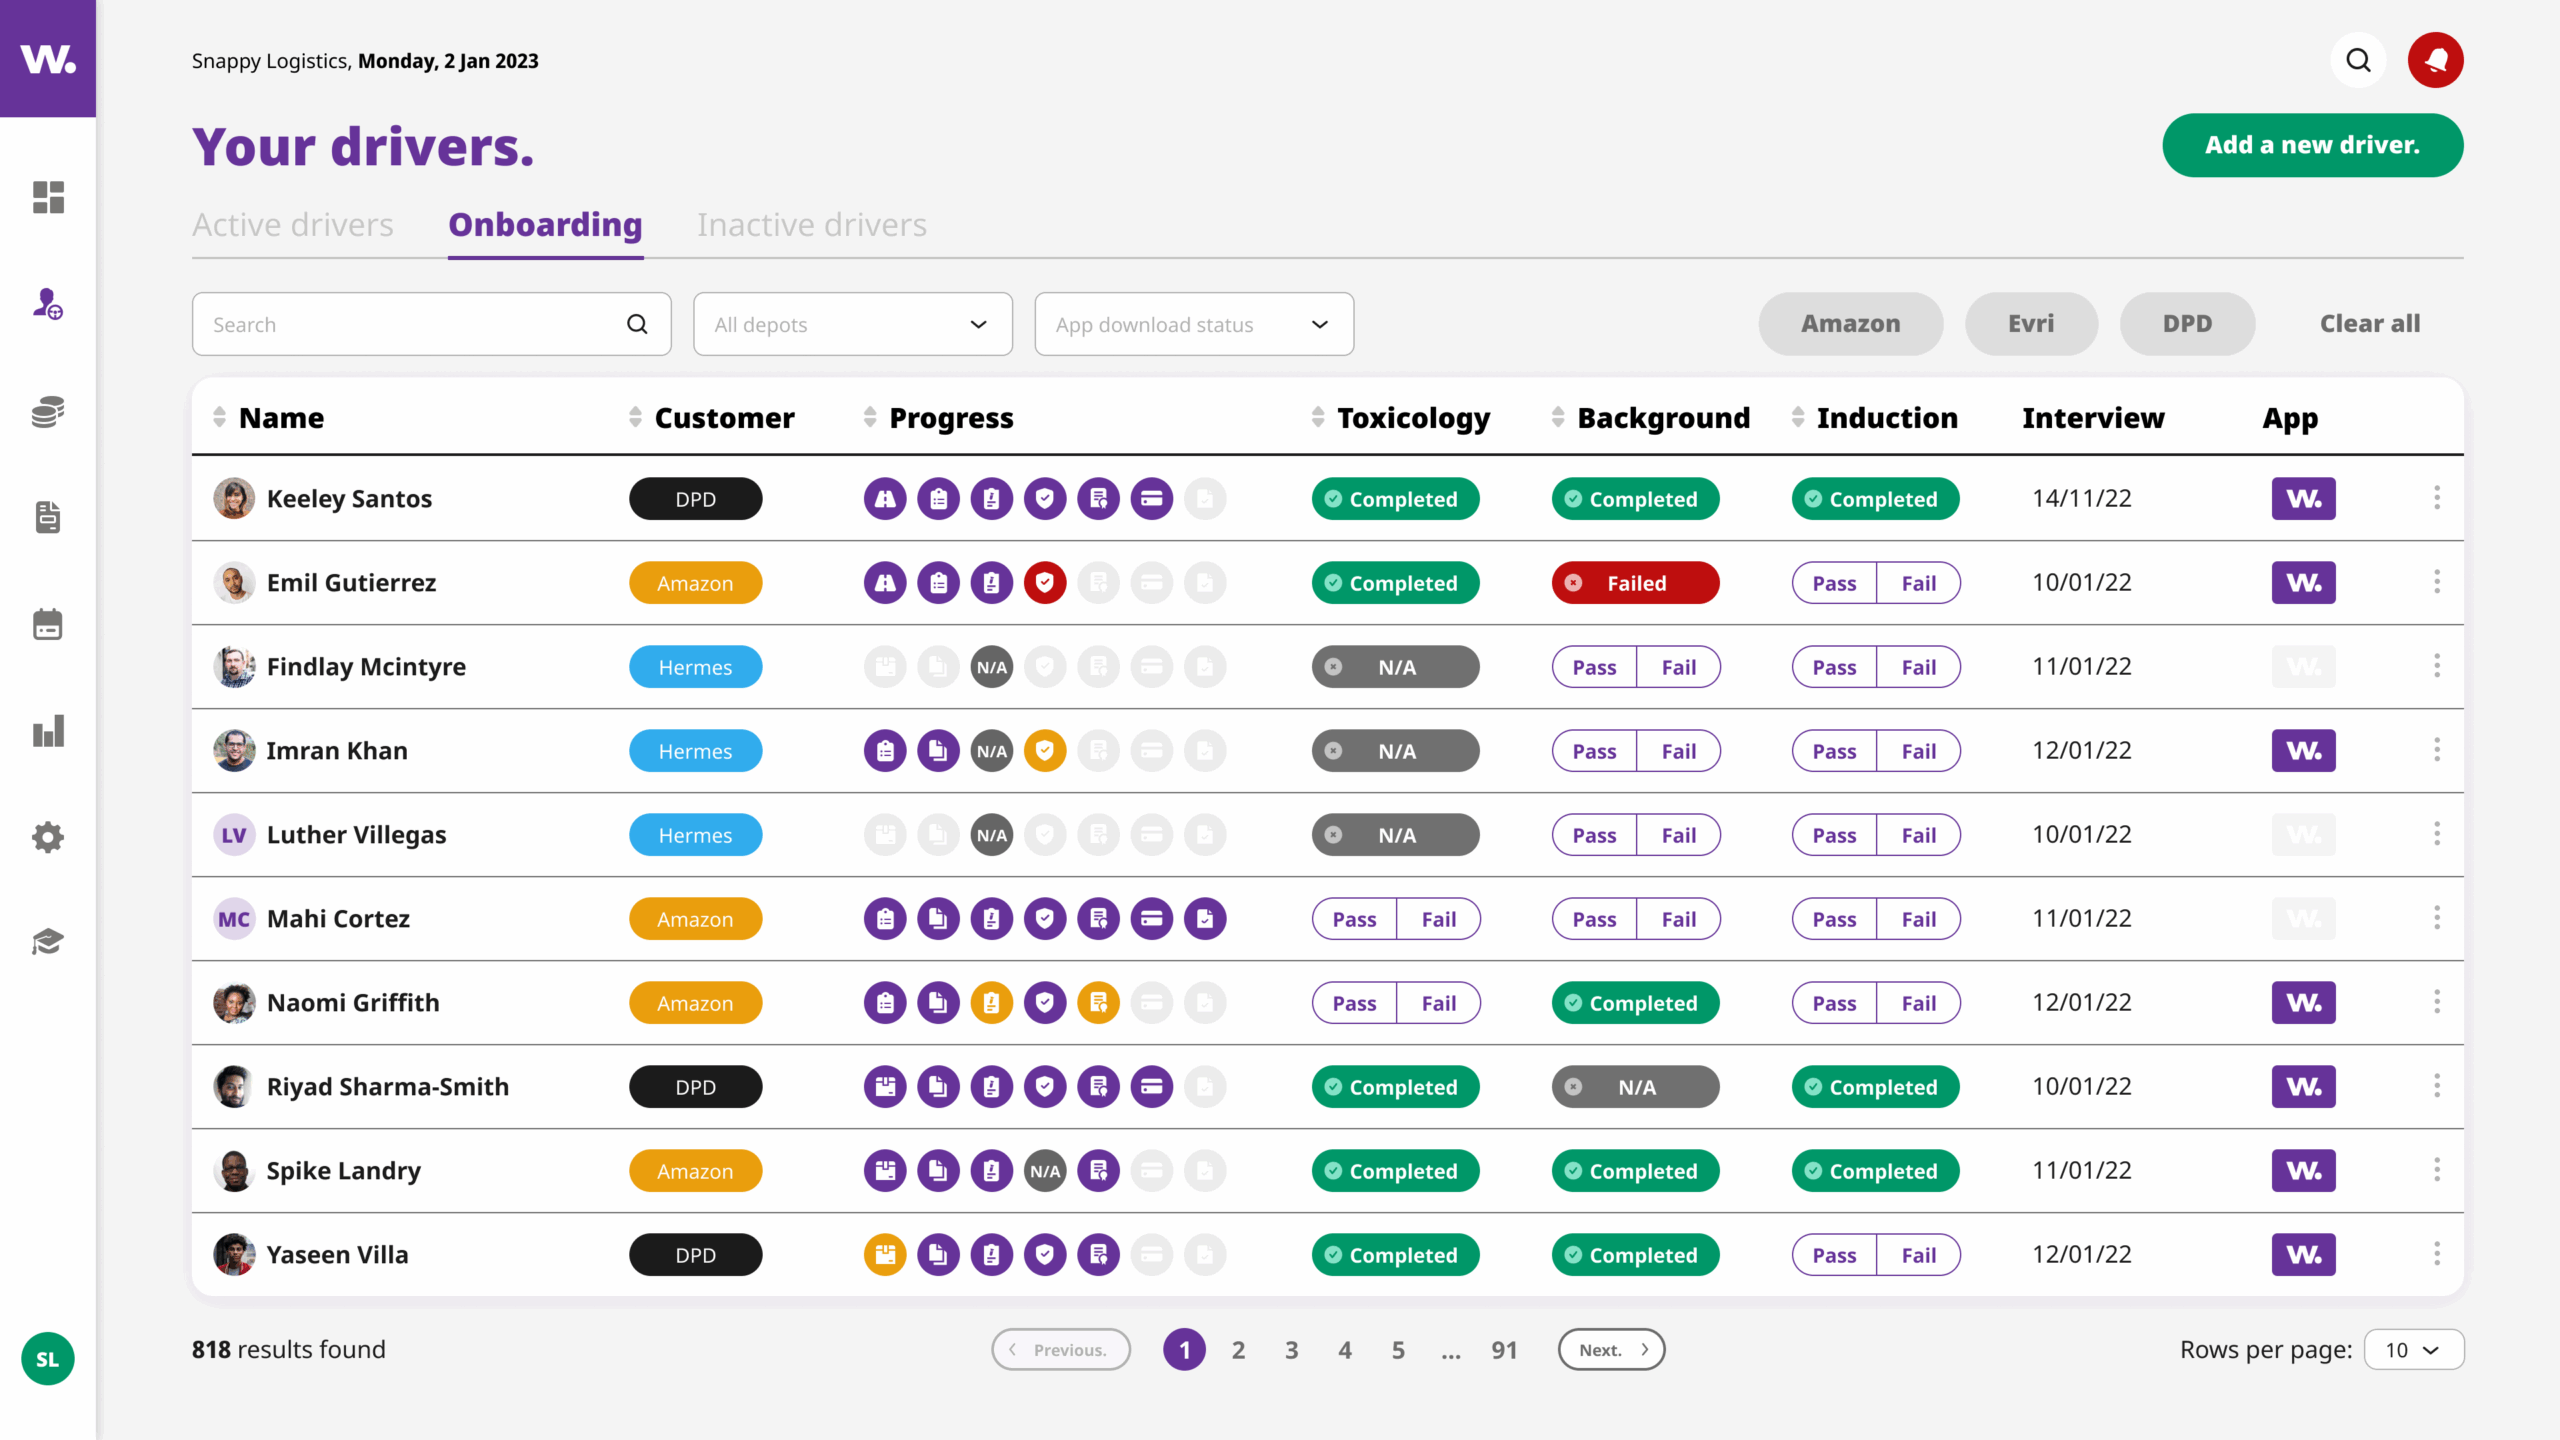Open the row menu for Keeley Santos
Viewport: 2560px width, 1440px height.
coord(2437,498)
